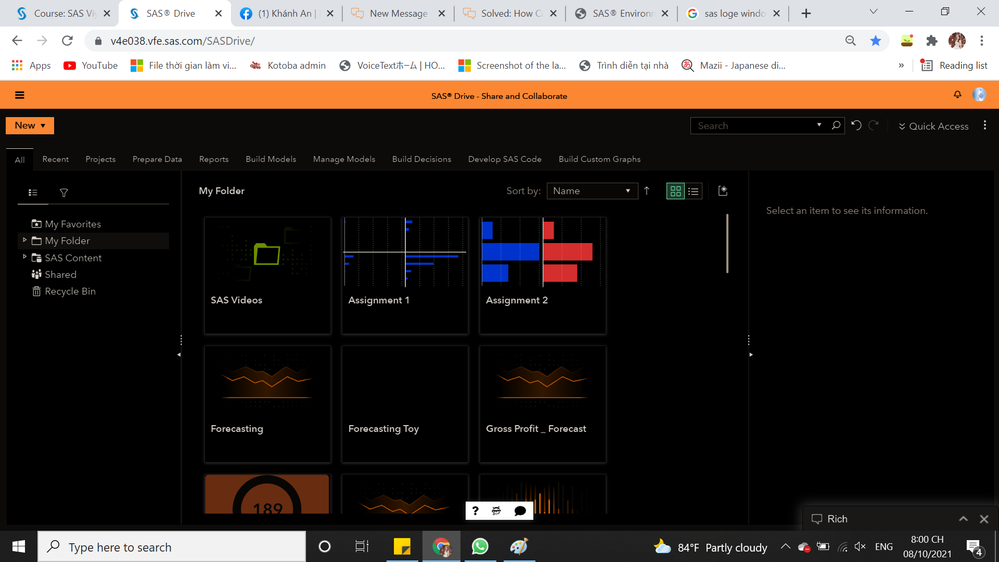Click the middle icon in the floating help bar
Screen dimensions: 999x562
(497, 510)
